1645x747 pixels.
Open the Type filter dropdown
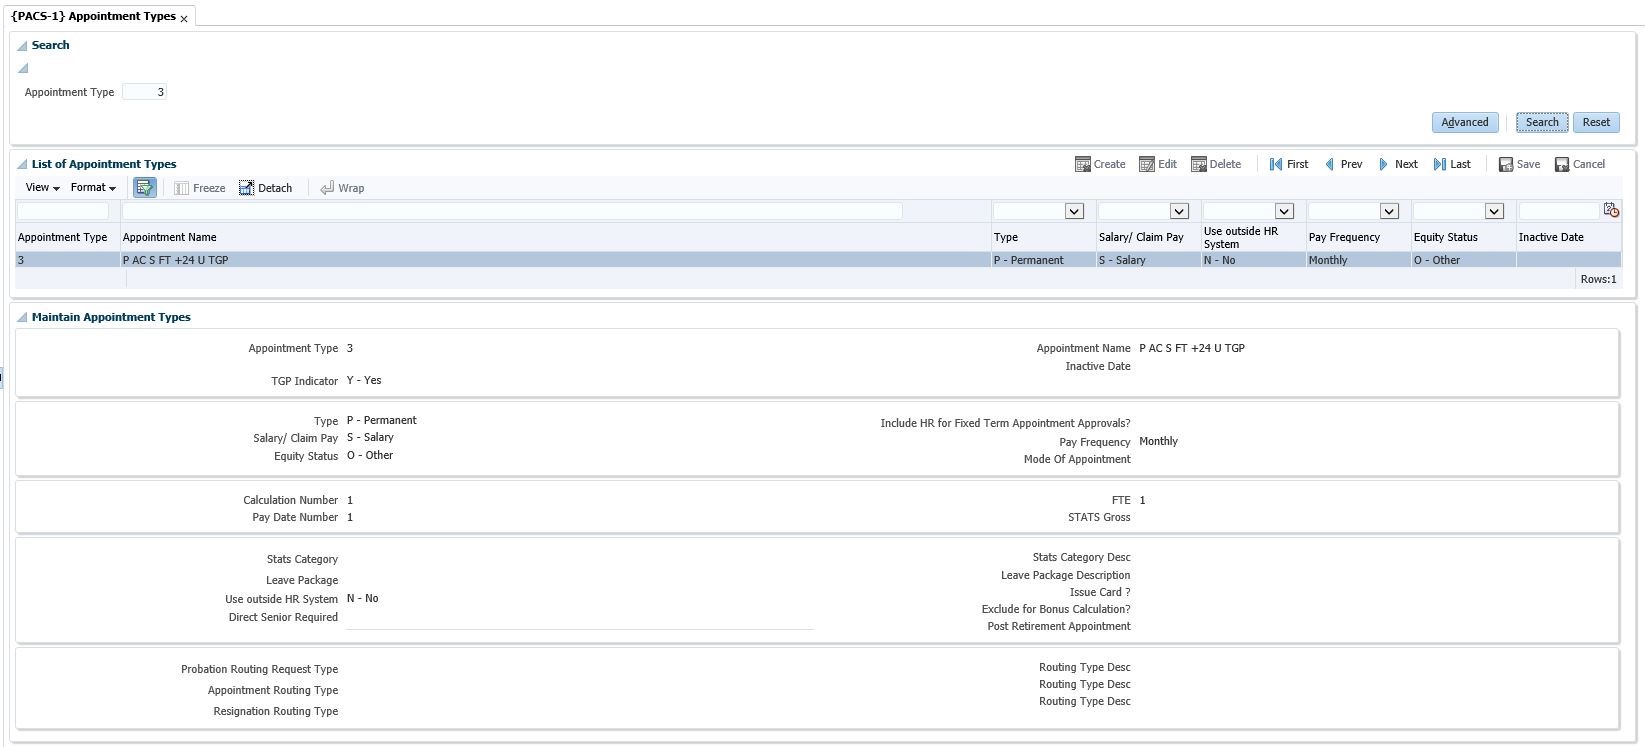(1074, 211)
